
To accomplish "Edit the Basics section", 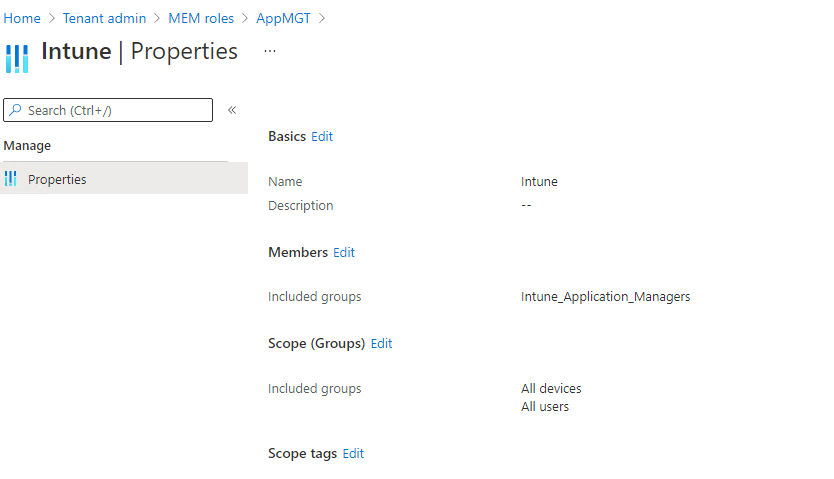I will click(x=322, y=136).
